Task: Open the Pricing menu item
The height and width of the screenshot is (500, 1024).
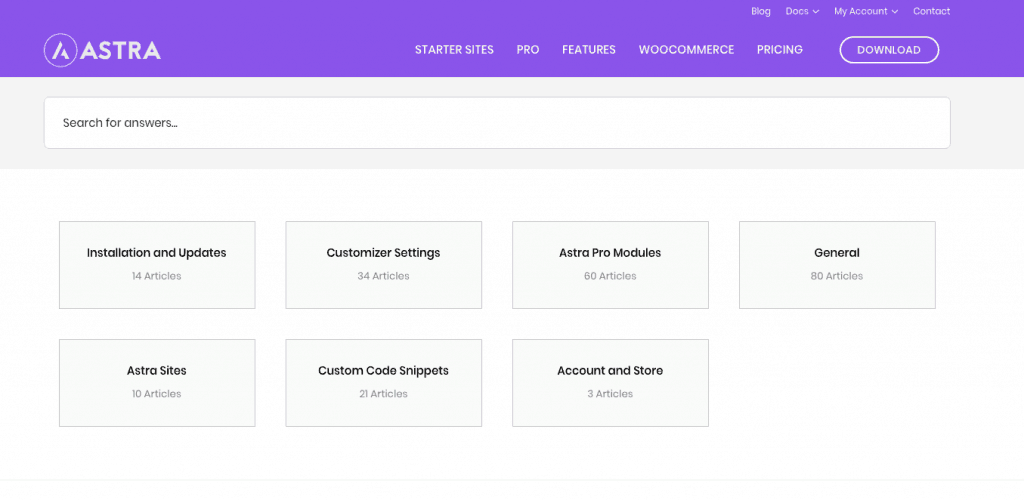Action: pos(780,50)
